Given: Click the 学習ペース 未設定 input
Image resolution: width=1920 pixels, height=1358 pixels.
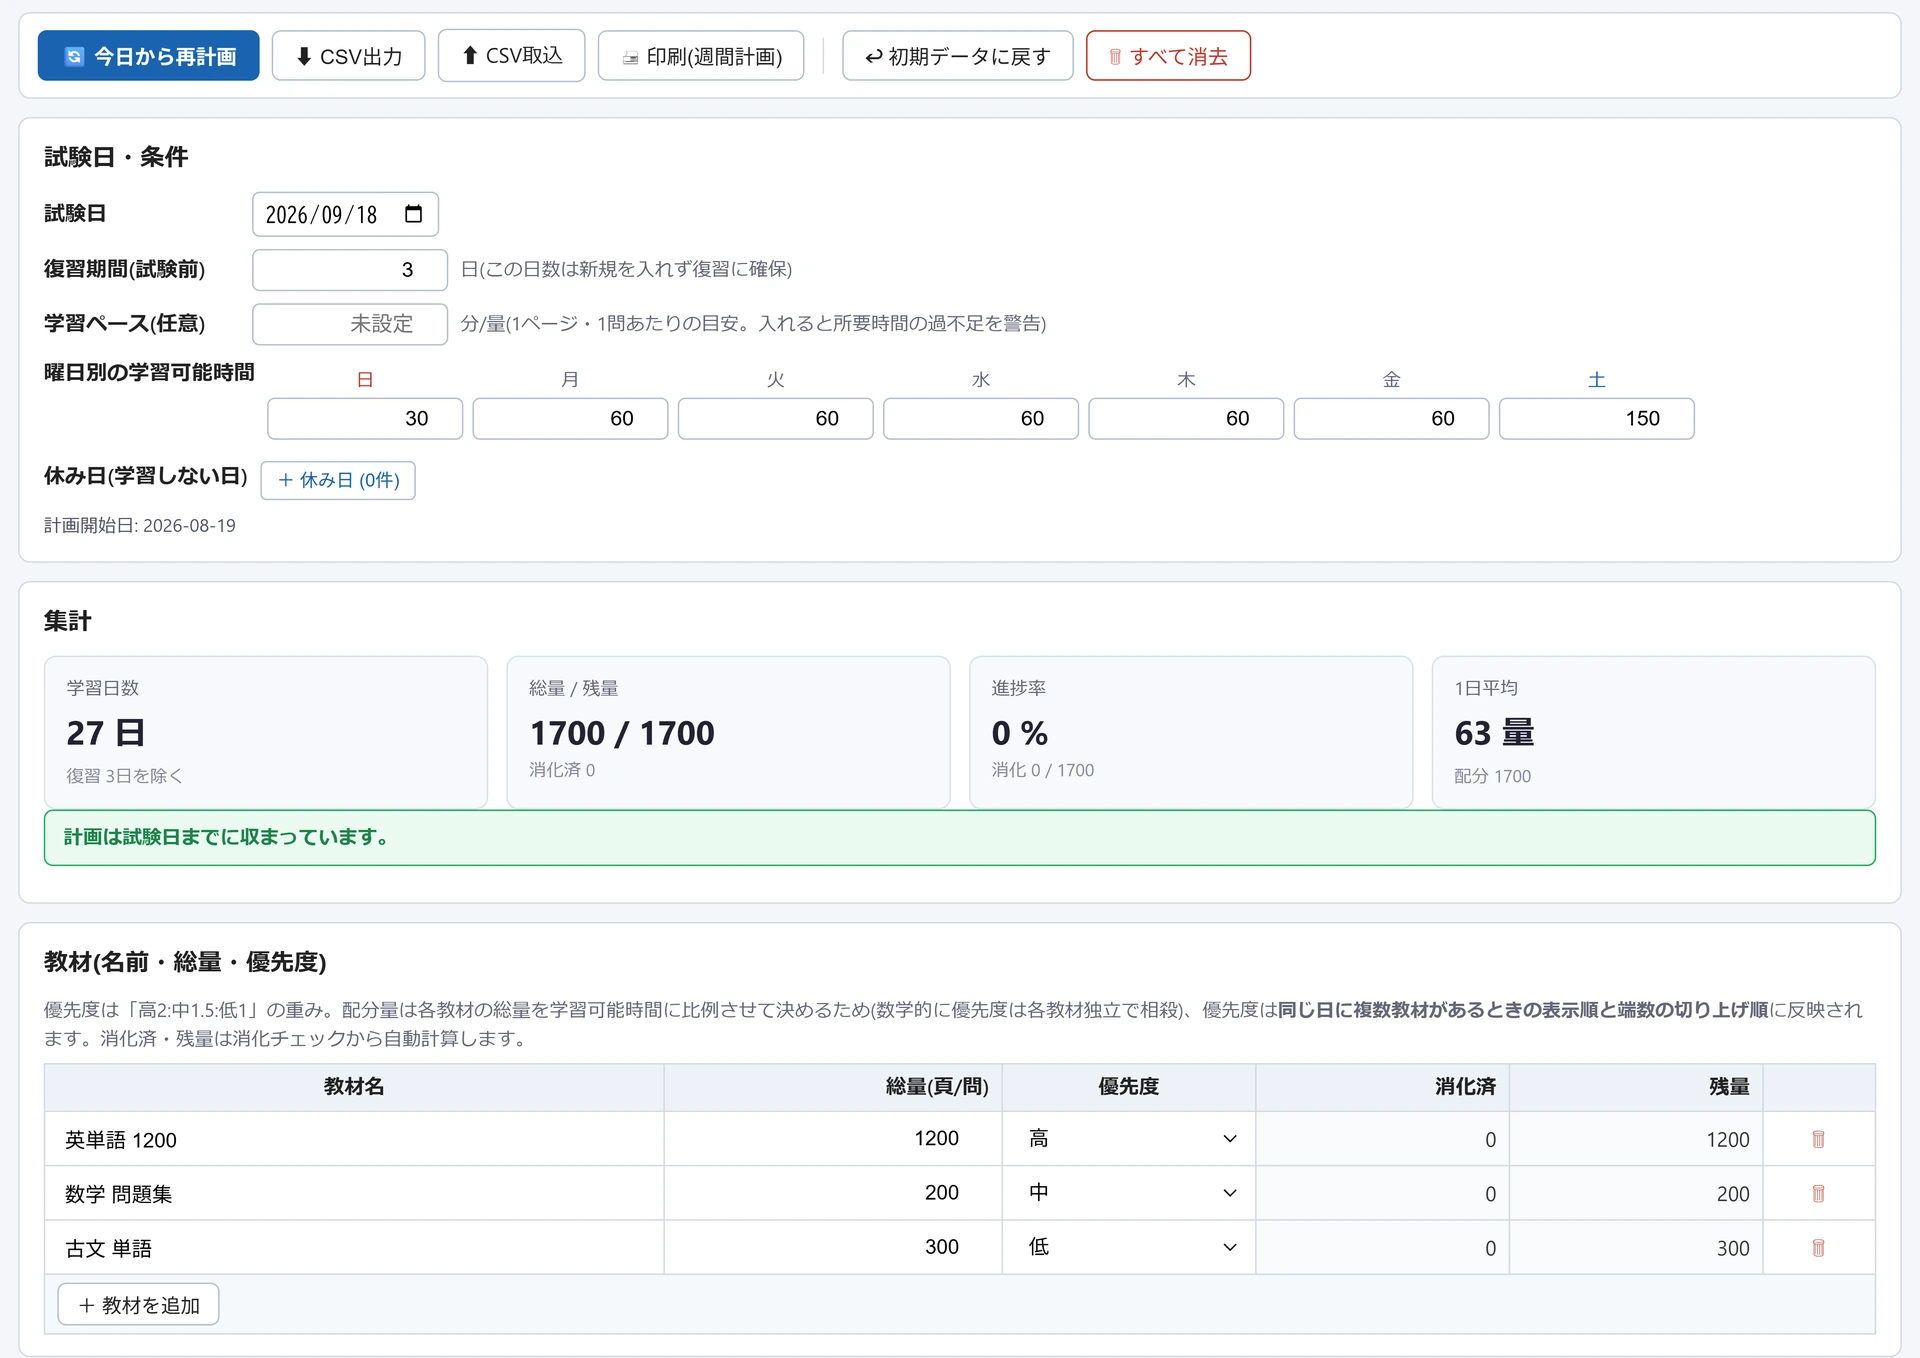Looking at the screenshot, I should tap(350, 324).
